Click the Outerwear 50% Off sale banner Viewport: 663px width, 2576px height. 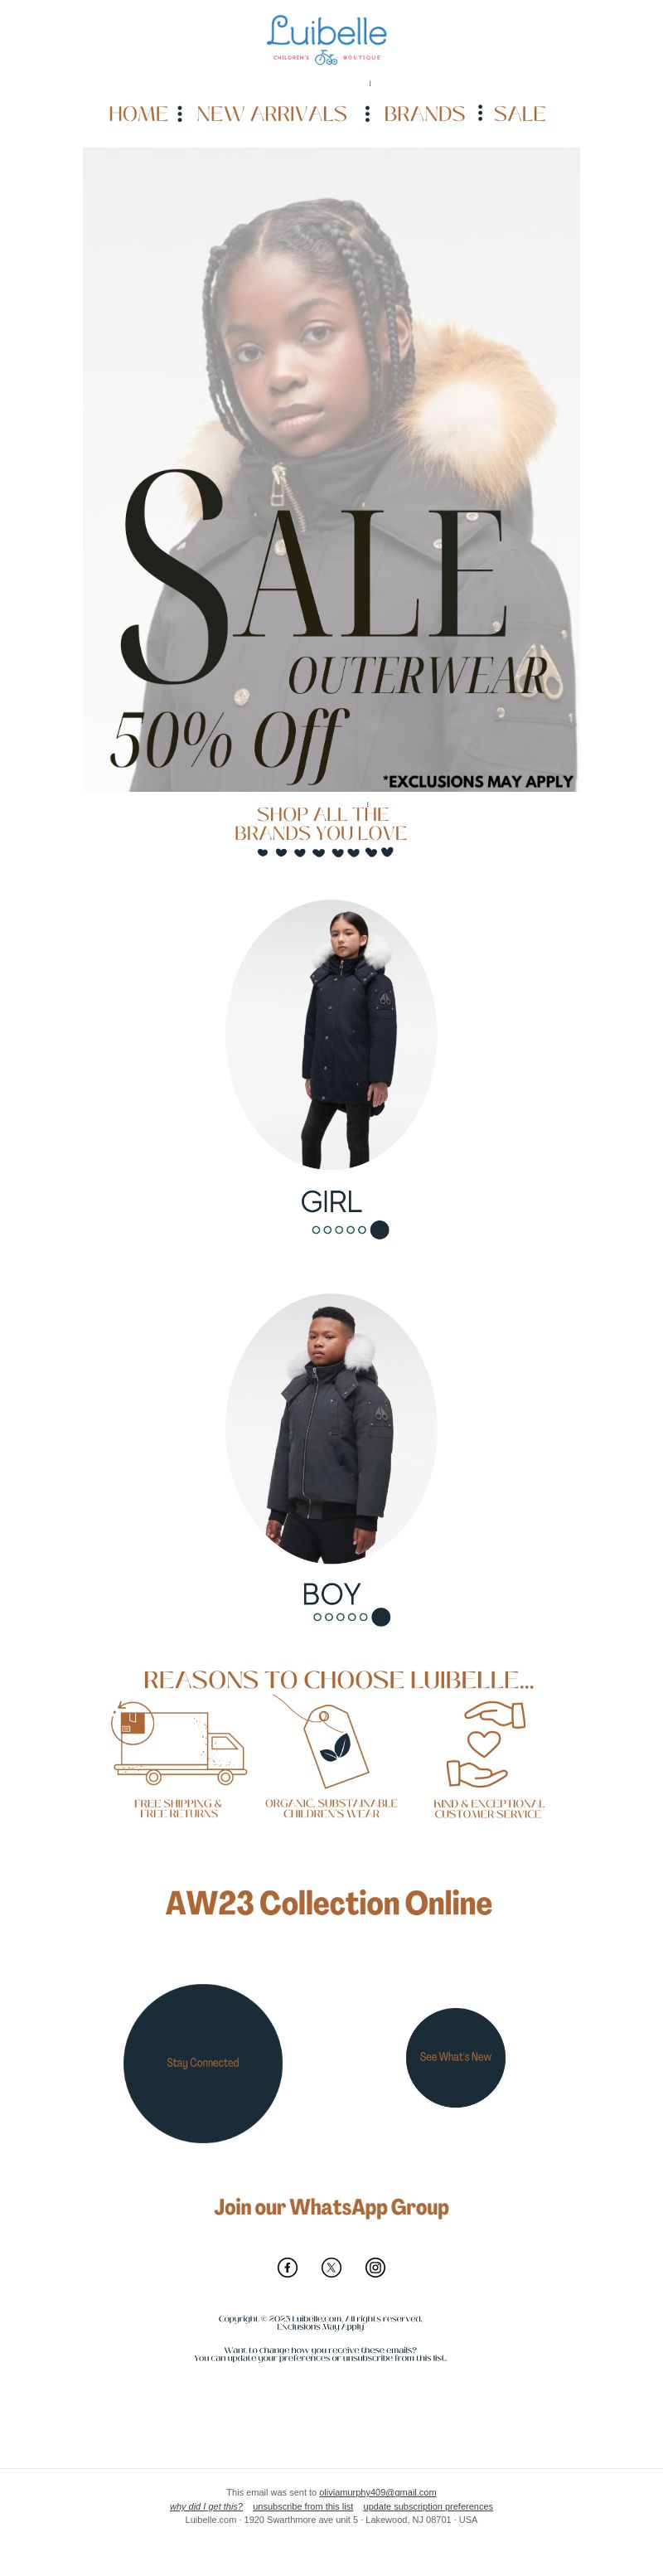(x=331, y=470)
